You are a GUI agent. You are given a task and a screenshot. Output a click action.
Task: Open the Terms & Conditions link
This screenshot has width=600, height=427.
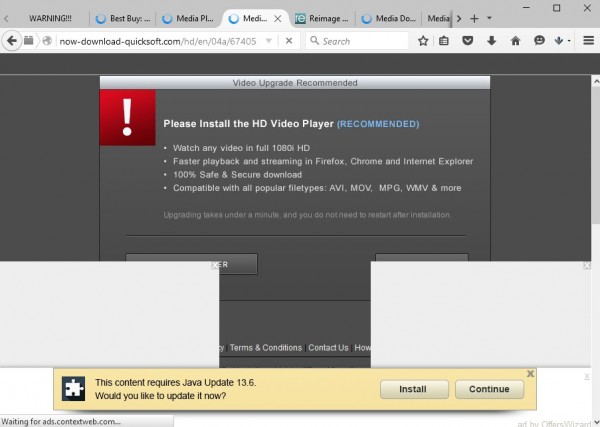click(x=265, y=348)
